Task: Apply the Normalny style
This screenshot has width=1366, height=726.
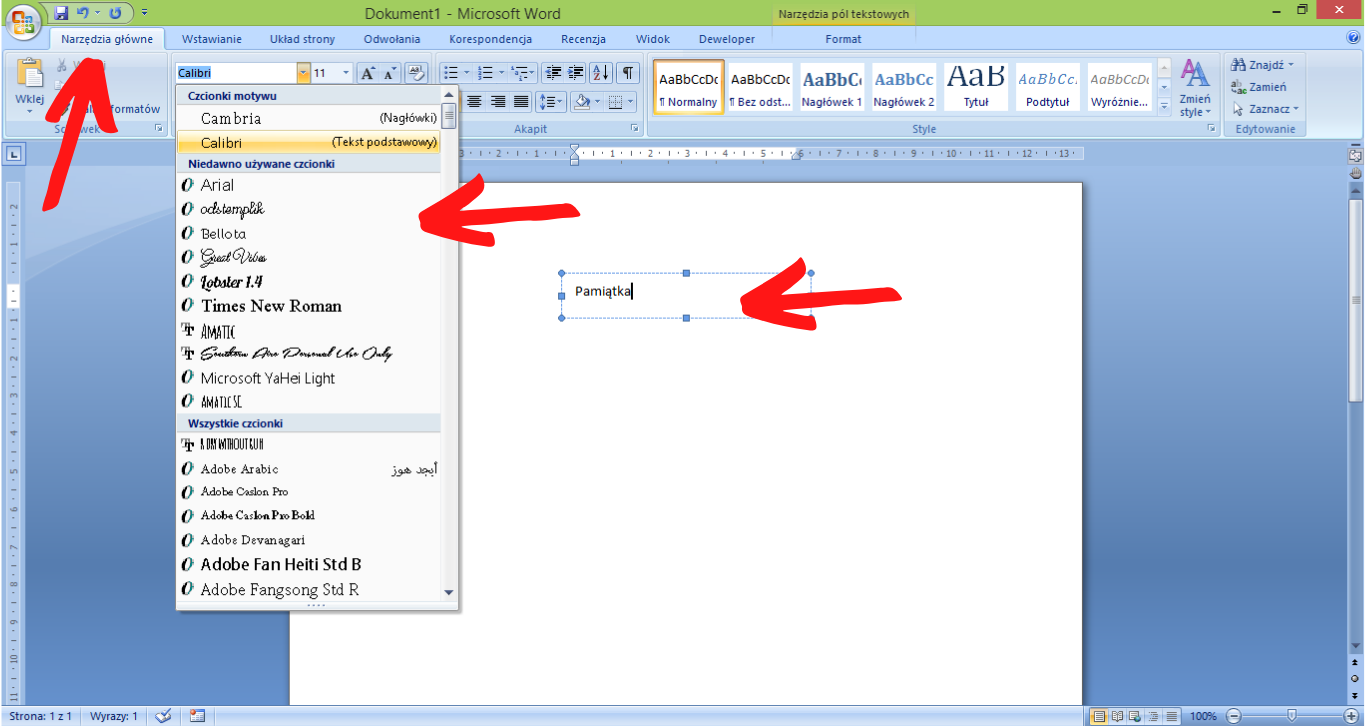Action: pos(688,87)
